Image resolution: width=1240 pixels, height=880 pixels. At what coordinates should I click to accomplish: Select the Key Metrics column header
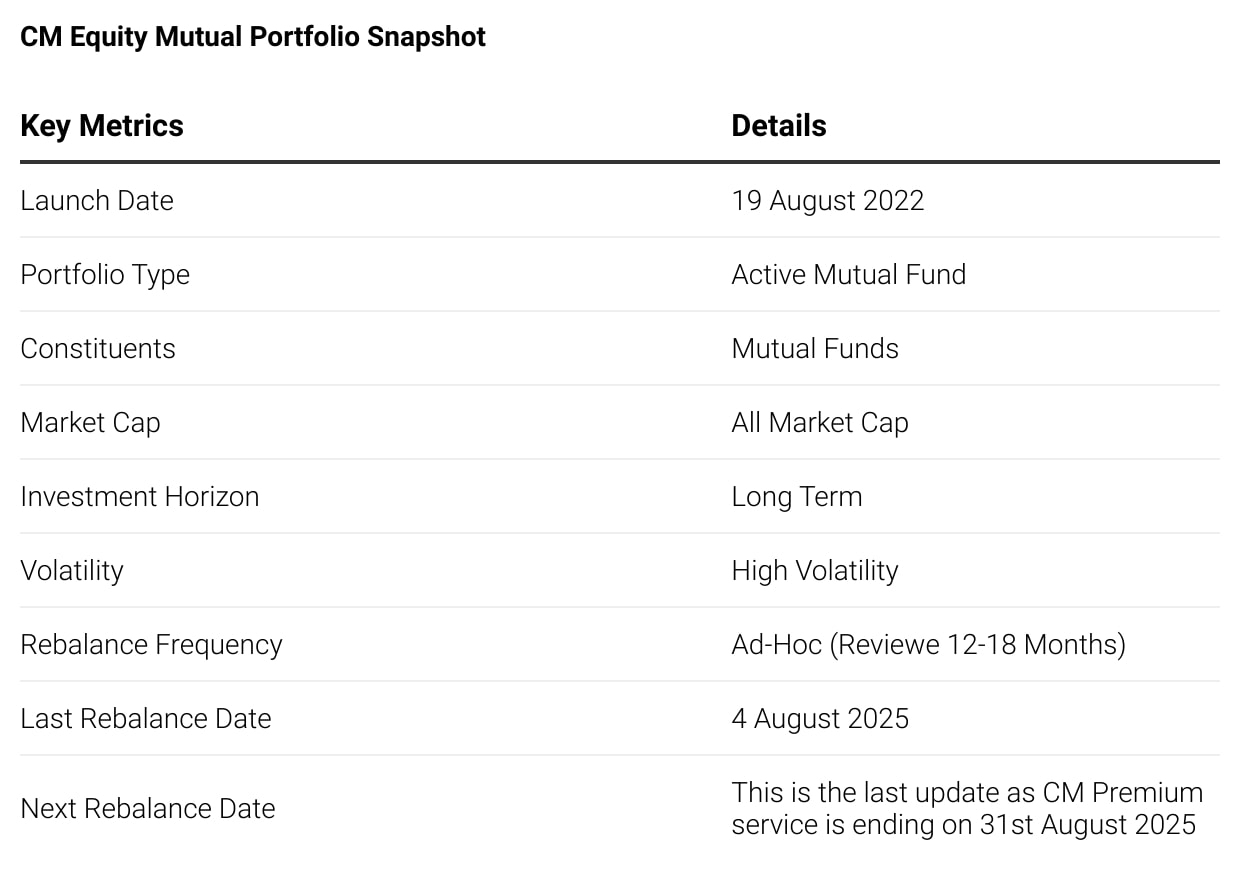[102, 126]
